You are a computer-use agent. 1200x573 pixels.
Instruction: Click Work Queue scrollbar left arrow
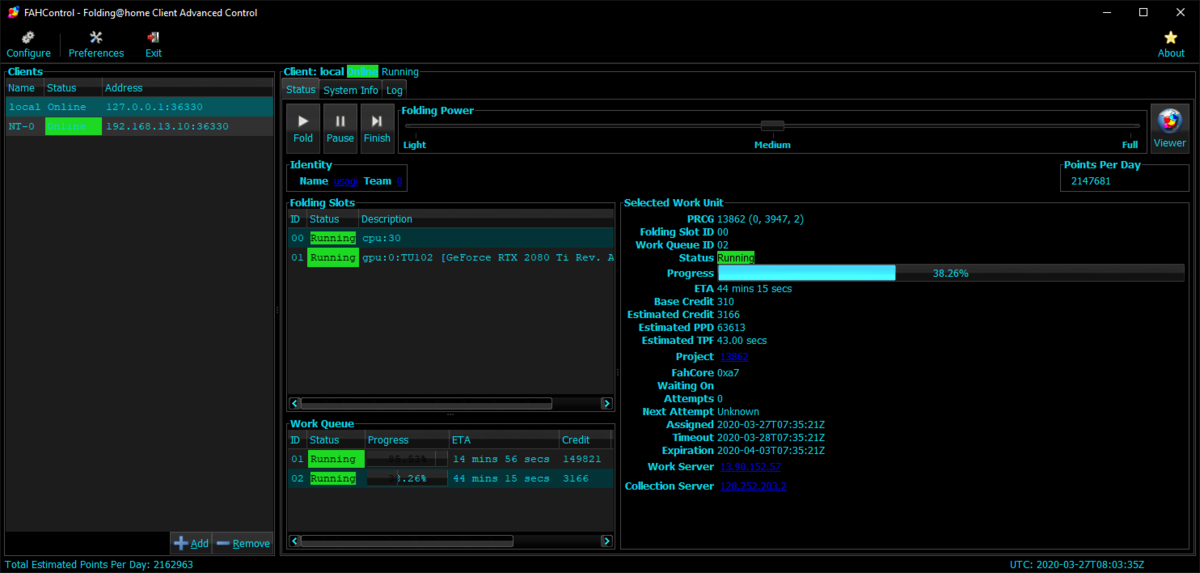pyautogui.click(x=295, y=541)
